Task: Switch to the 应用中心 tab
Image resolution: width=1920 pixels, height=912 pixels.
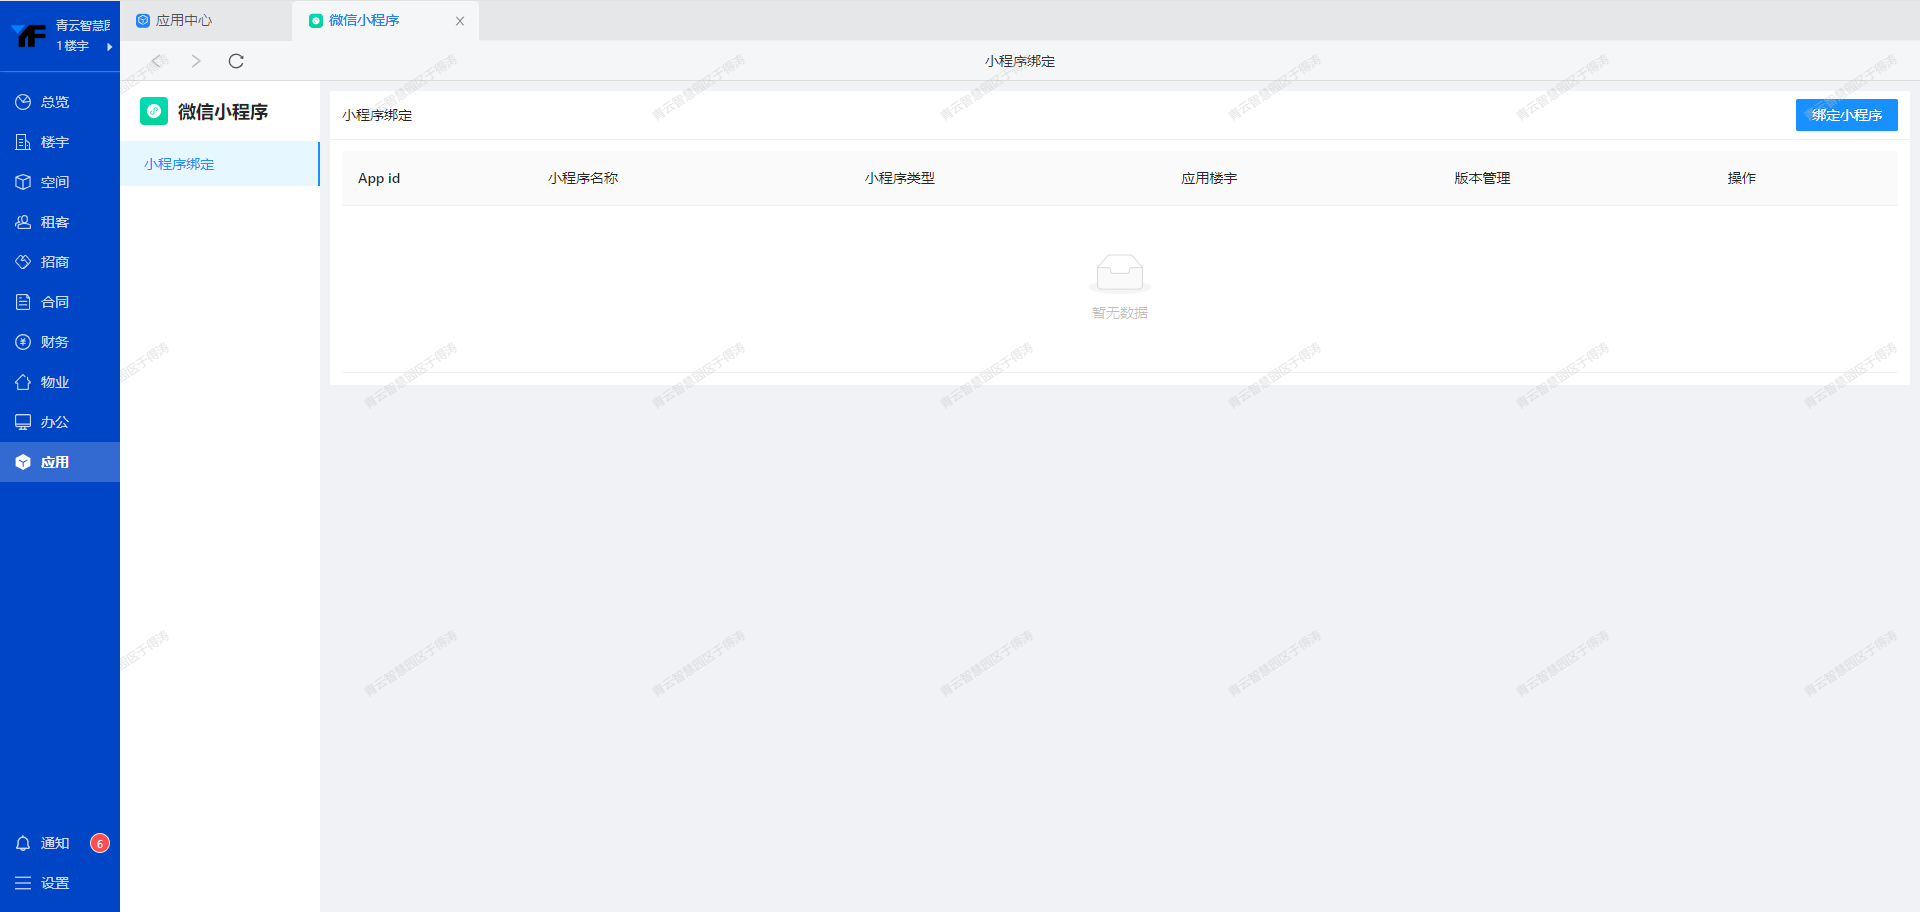Action: 183,20
